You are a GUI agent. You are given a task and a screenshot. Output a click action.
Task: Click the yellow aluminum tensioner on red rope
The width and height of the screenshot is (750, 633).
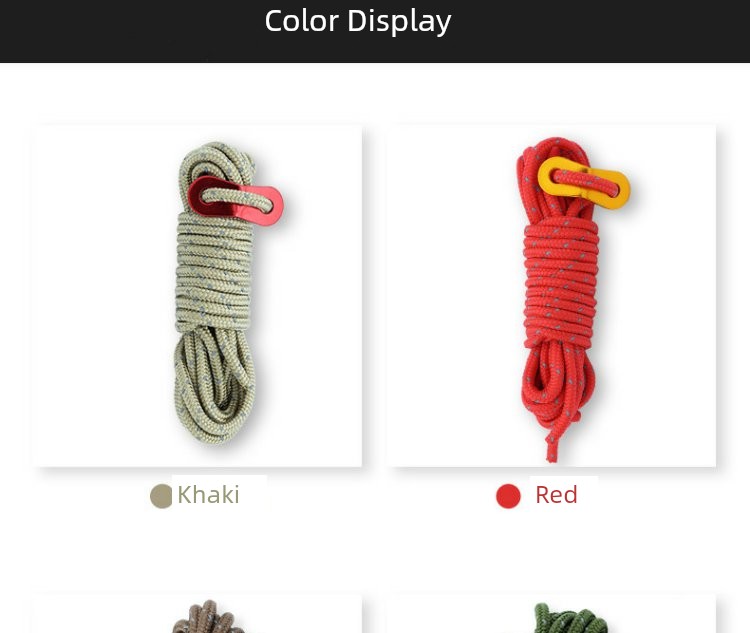click(584, 183)
